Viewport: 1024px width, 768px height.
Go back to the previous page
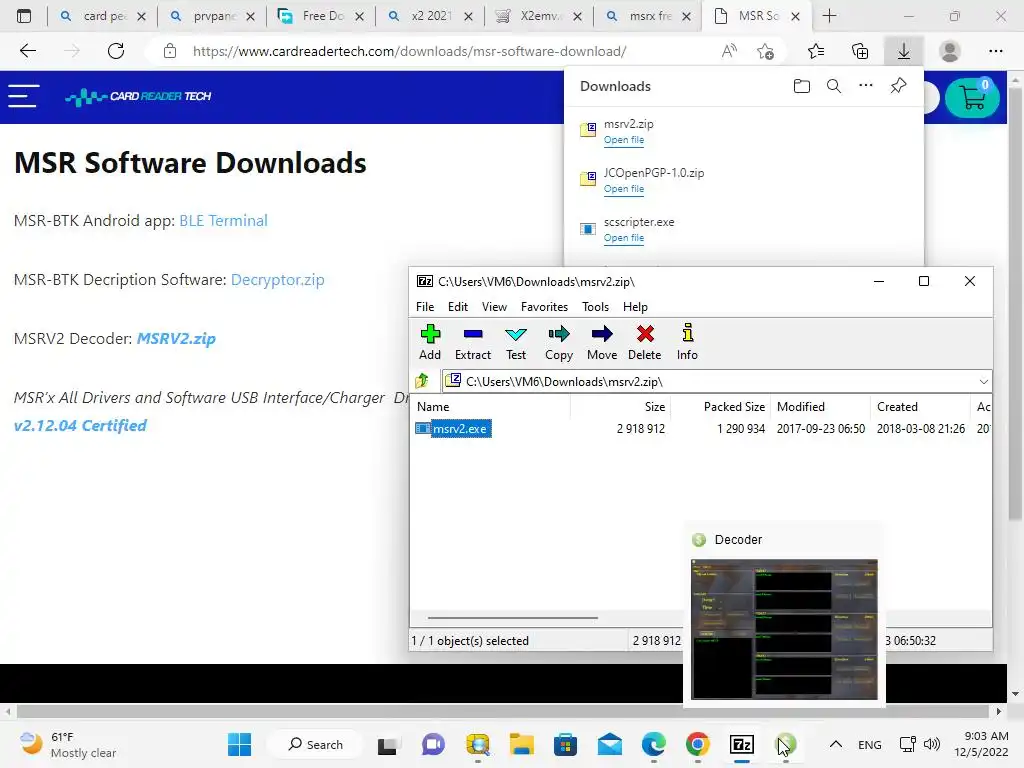coord(28,51)
